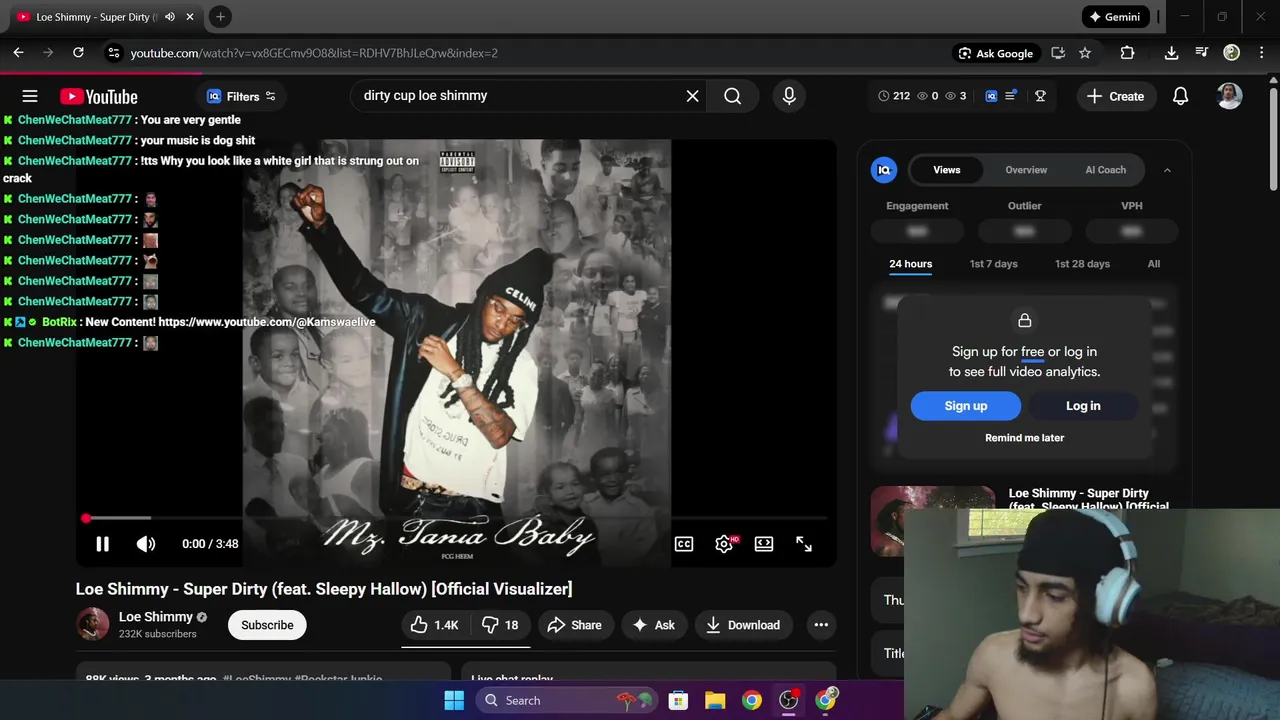
Task: Click the vidIQ logo in the side panel
Action: pos(884,170)
